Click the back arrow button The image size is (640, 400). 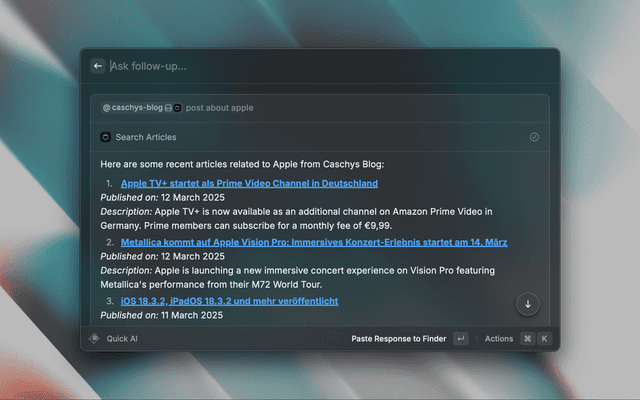pyautogui.click(x=98, y=66)
